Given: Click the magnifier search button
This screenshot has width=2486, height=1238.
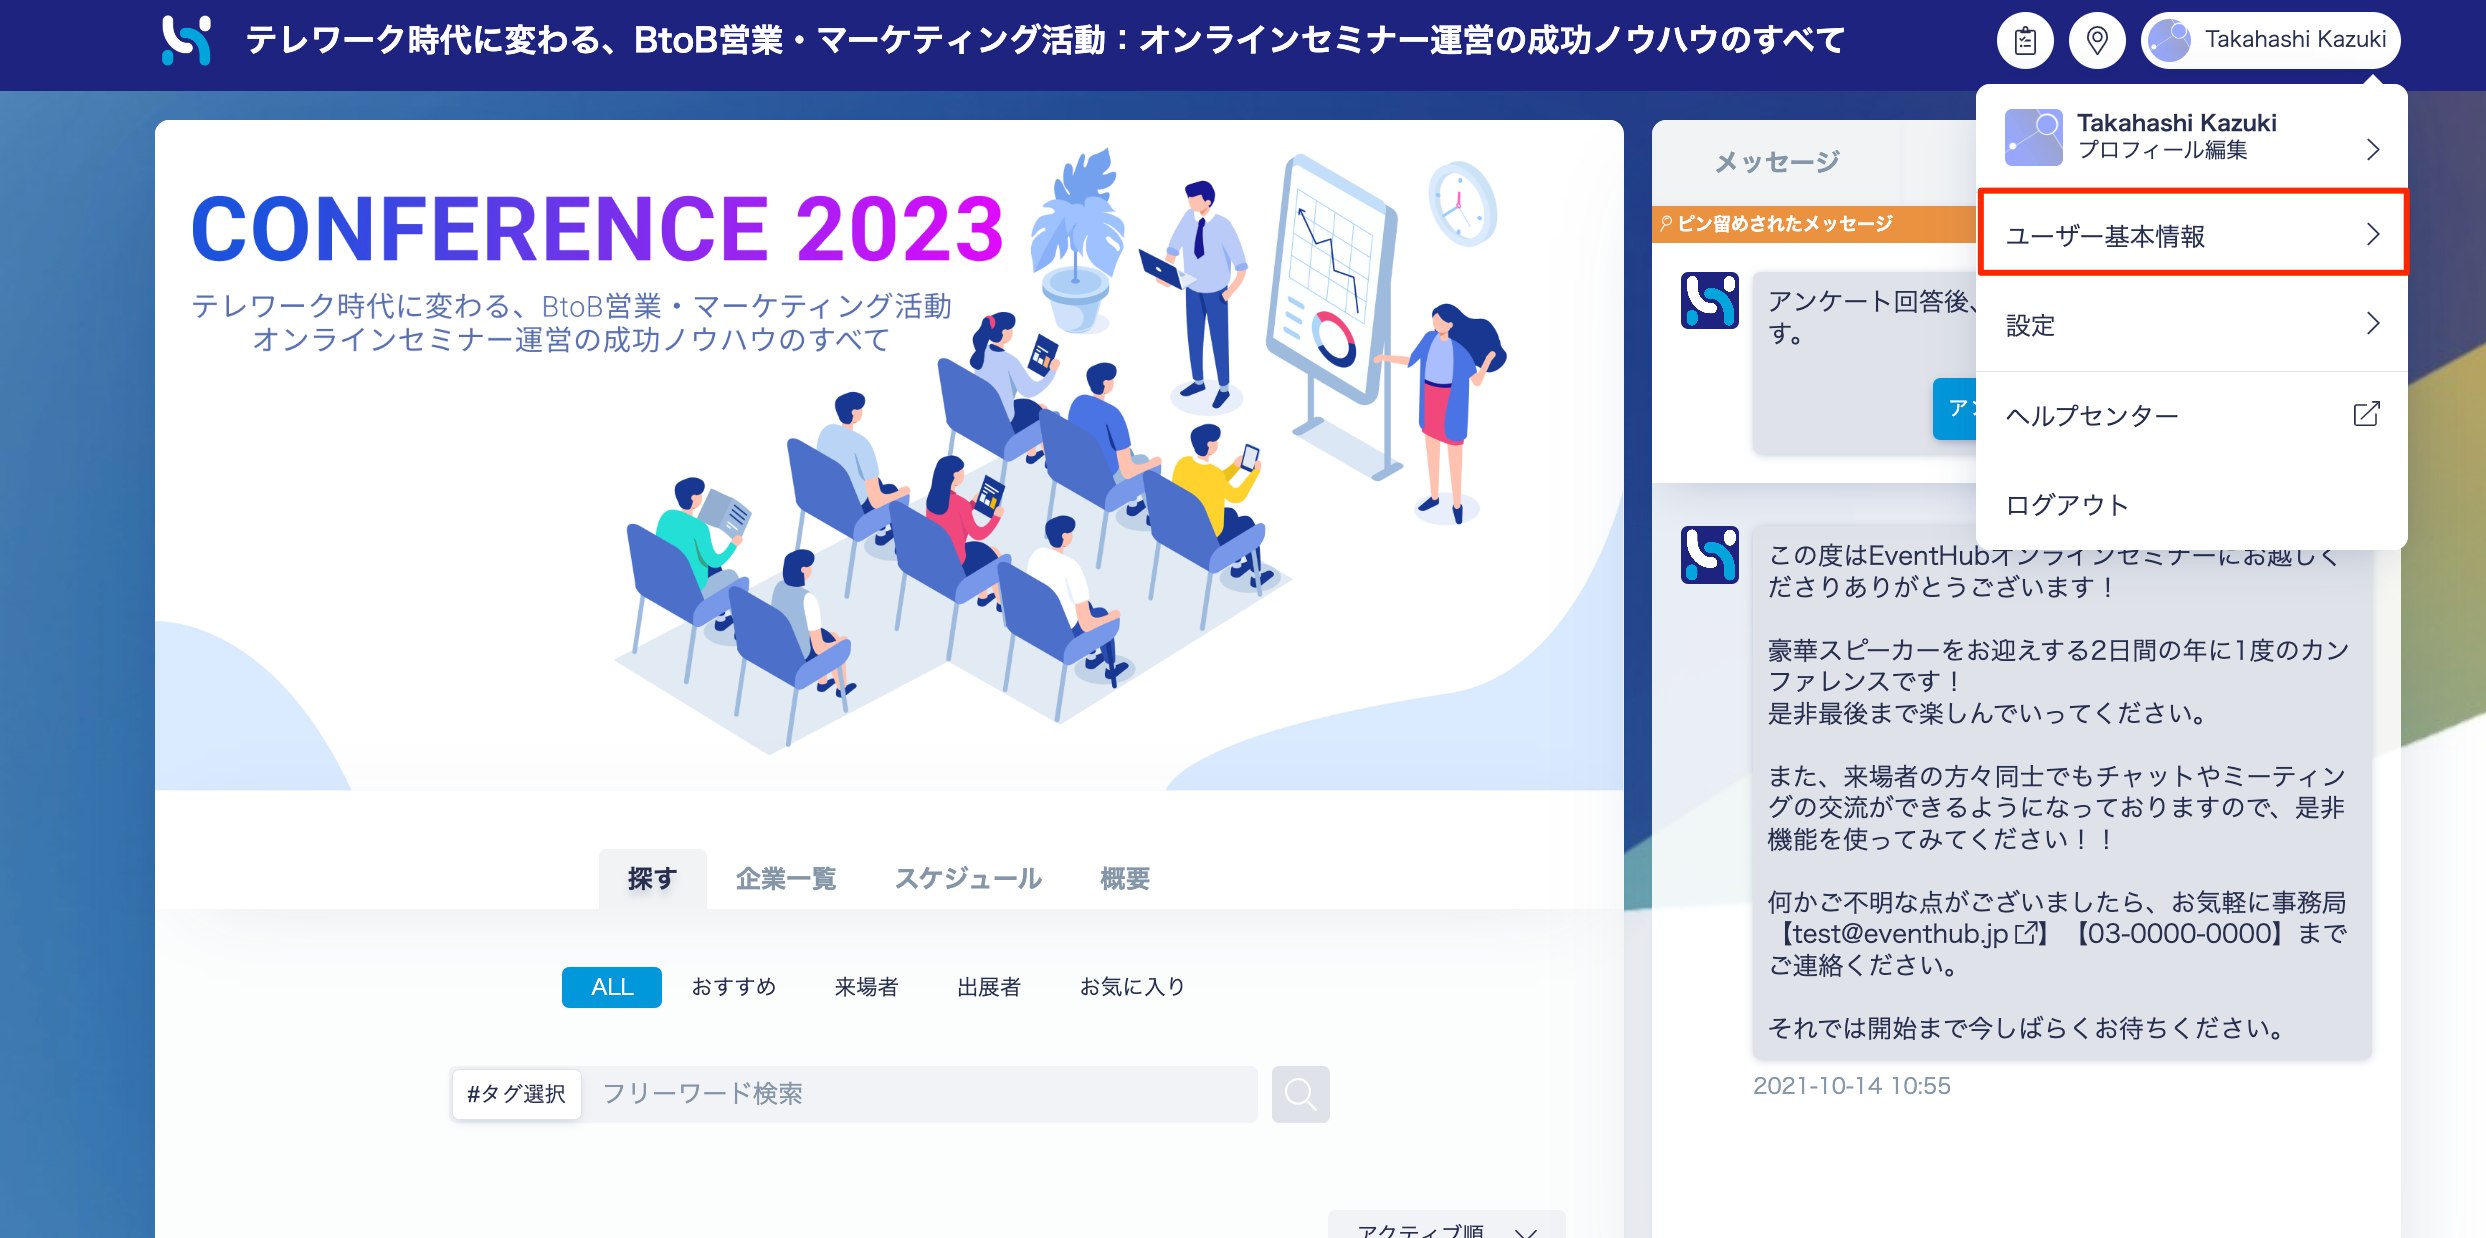Looking at the screenshot, I should (1300, 1094).
